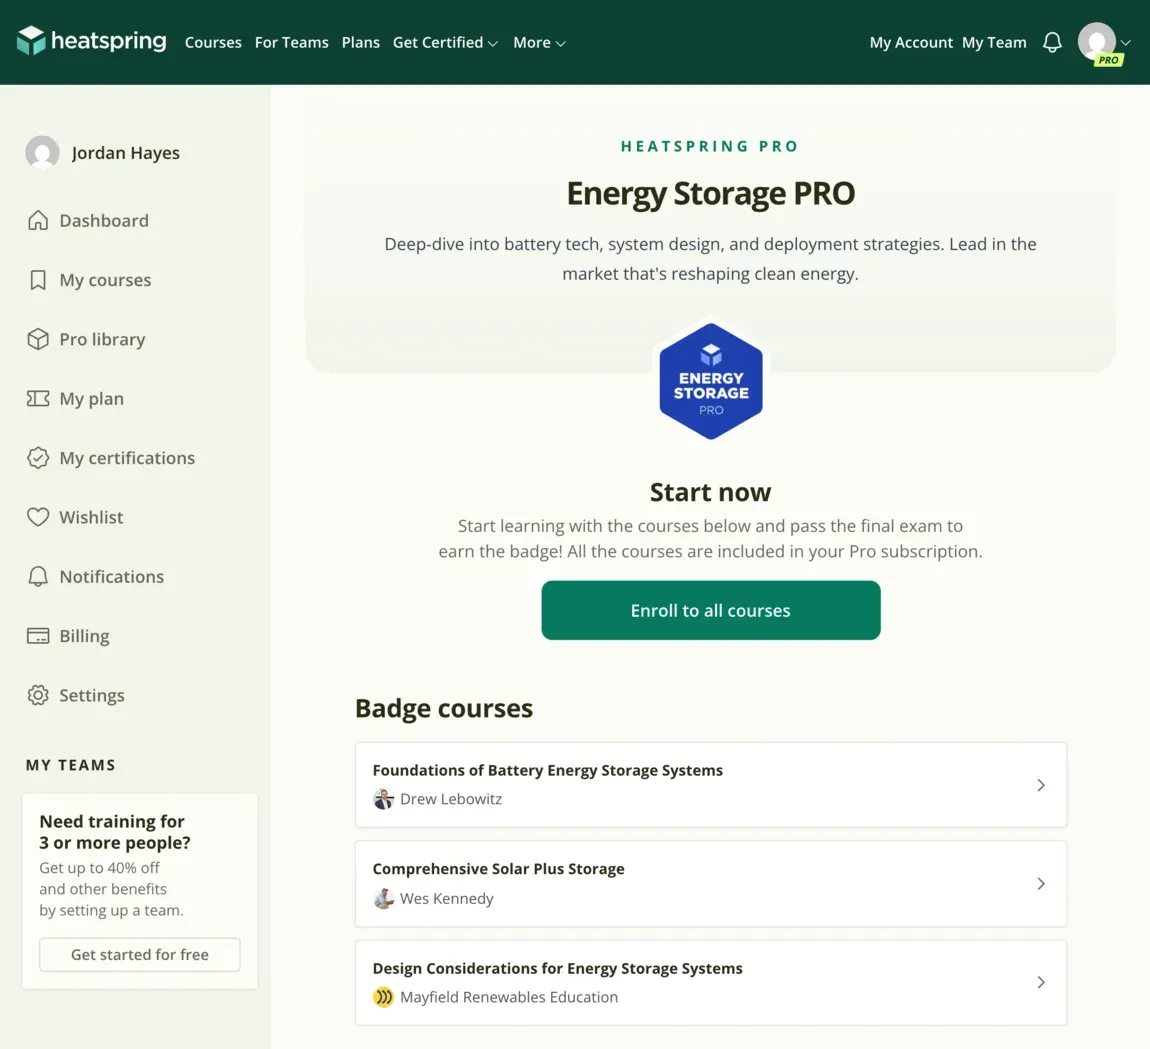Expand the More dropdown in navbar
Viewport: 1150px width, 1049px height.
(x=539, y=43)
